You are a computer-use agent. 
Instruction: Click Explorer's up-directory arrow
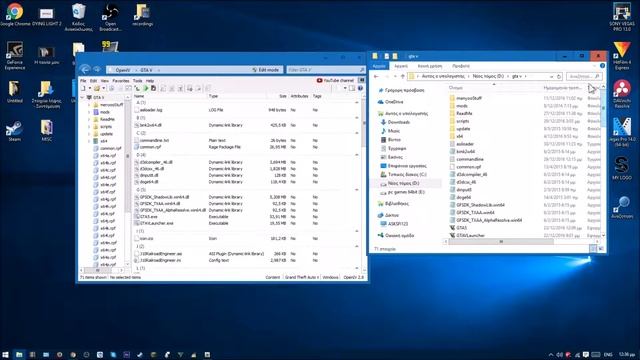point(402,76)
